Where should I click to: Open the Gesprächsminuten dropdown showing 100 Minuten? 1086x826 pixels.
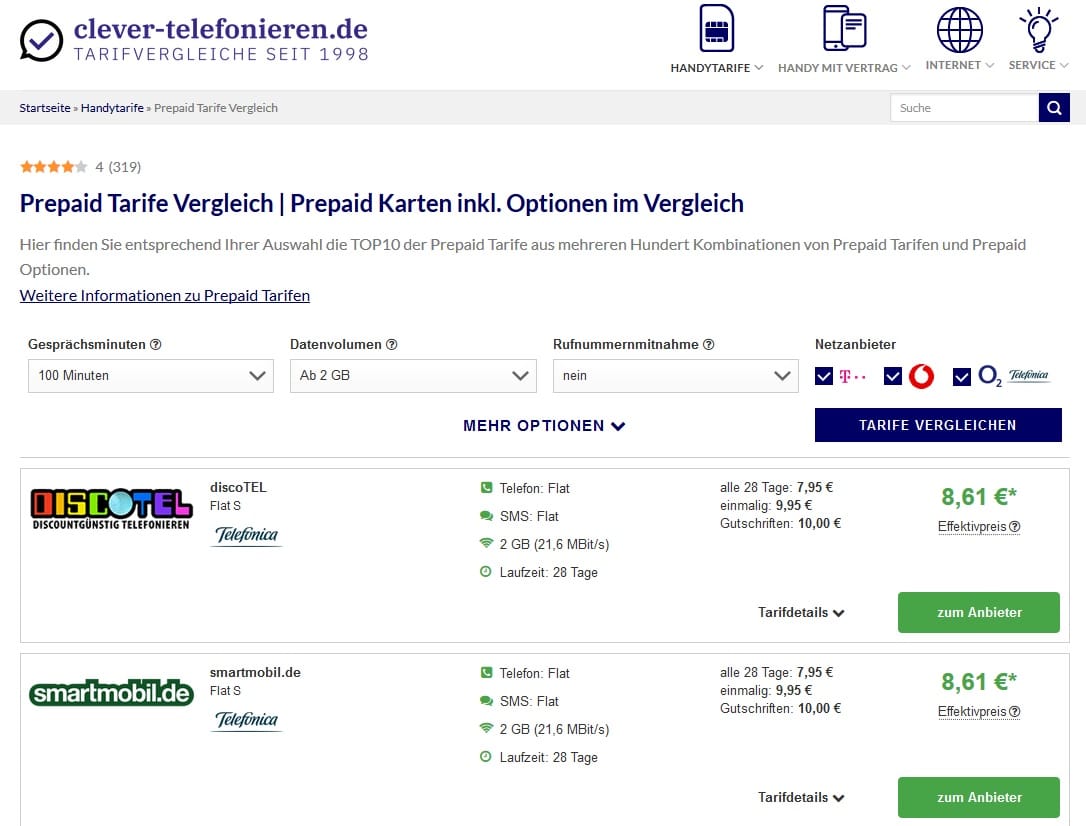tap(151, 376)
